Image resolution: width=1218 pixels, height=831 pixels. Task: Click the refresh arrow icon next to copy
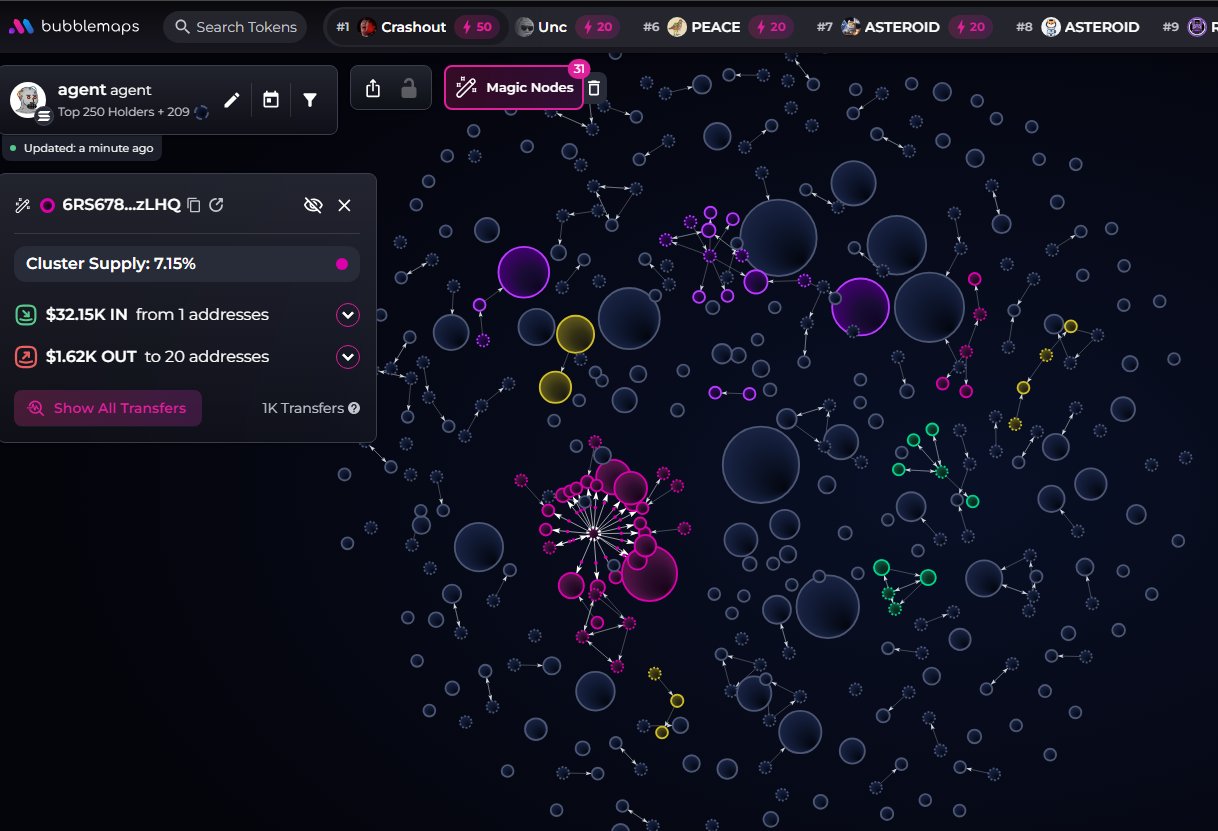[x=216, y=205]
